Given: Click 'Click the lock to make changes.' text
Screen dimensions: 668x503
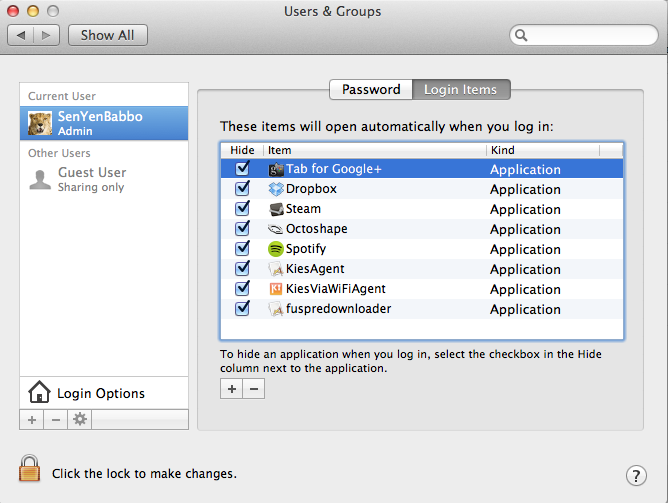Looking at the screenshot, I should [144, 474].
